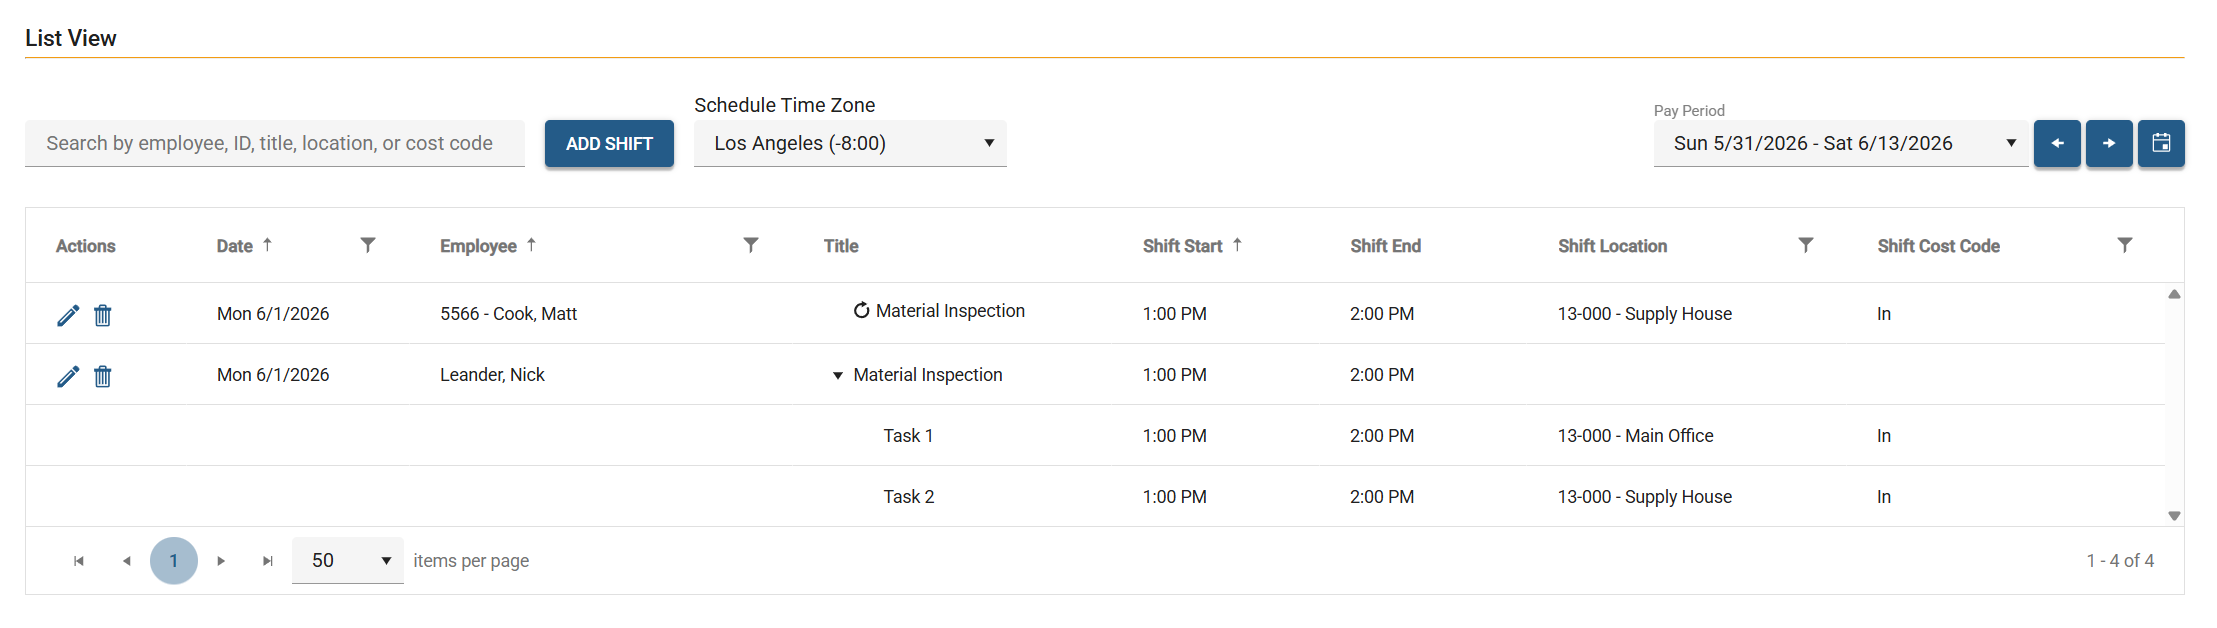Jump to last page of results

(268, 561)
